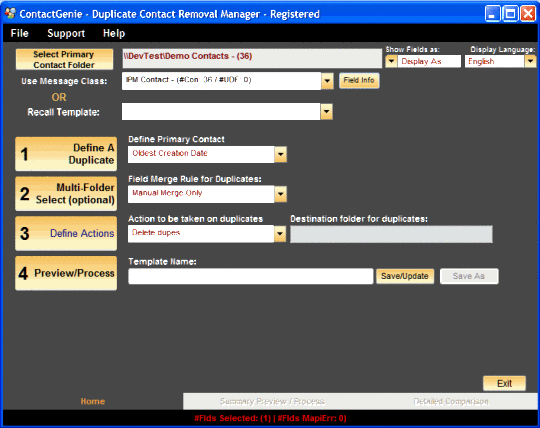The image size is (540, 428).
Task: Click the Field Info button
Action: pos(359,81)
